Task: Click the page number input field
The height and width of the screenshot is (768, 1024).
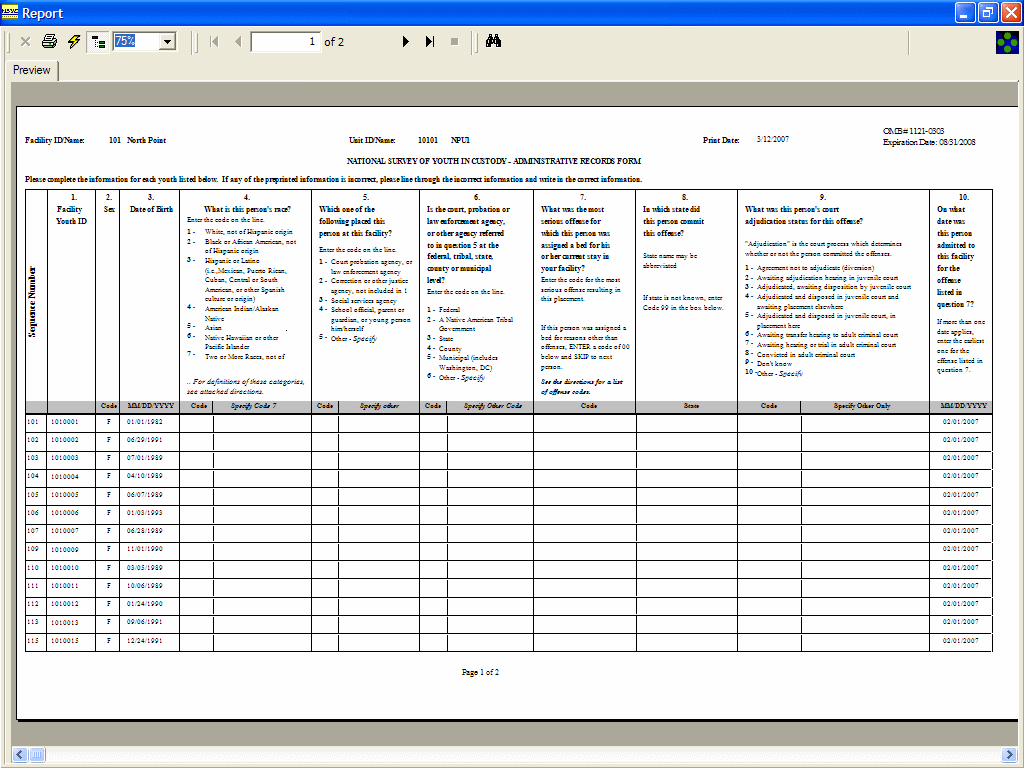Action: click(285, 42)
